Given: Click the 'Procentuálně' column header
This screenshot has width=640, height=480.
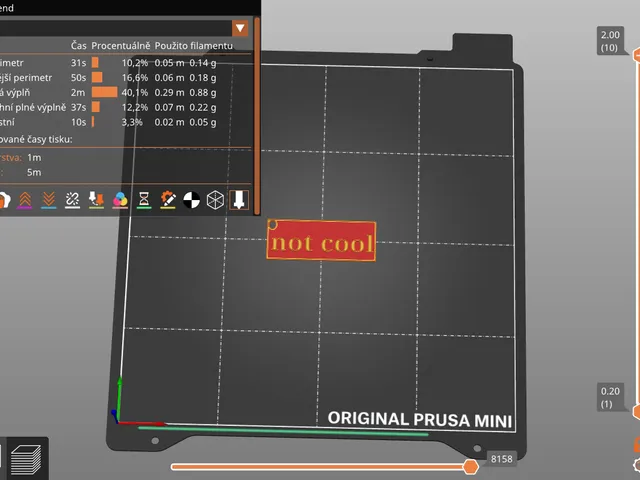Looking at the screenshot, I should 121,45.
